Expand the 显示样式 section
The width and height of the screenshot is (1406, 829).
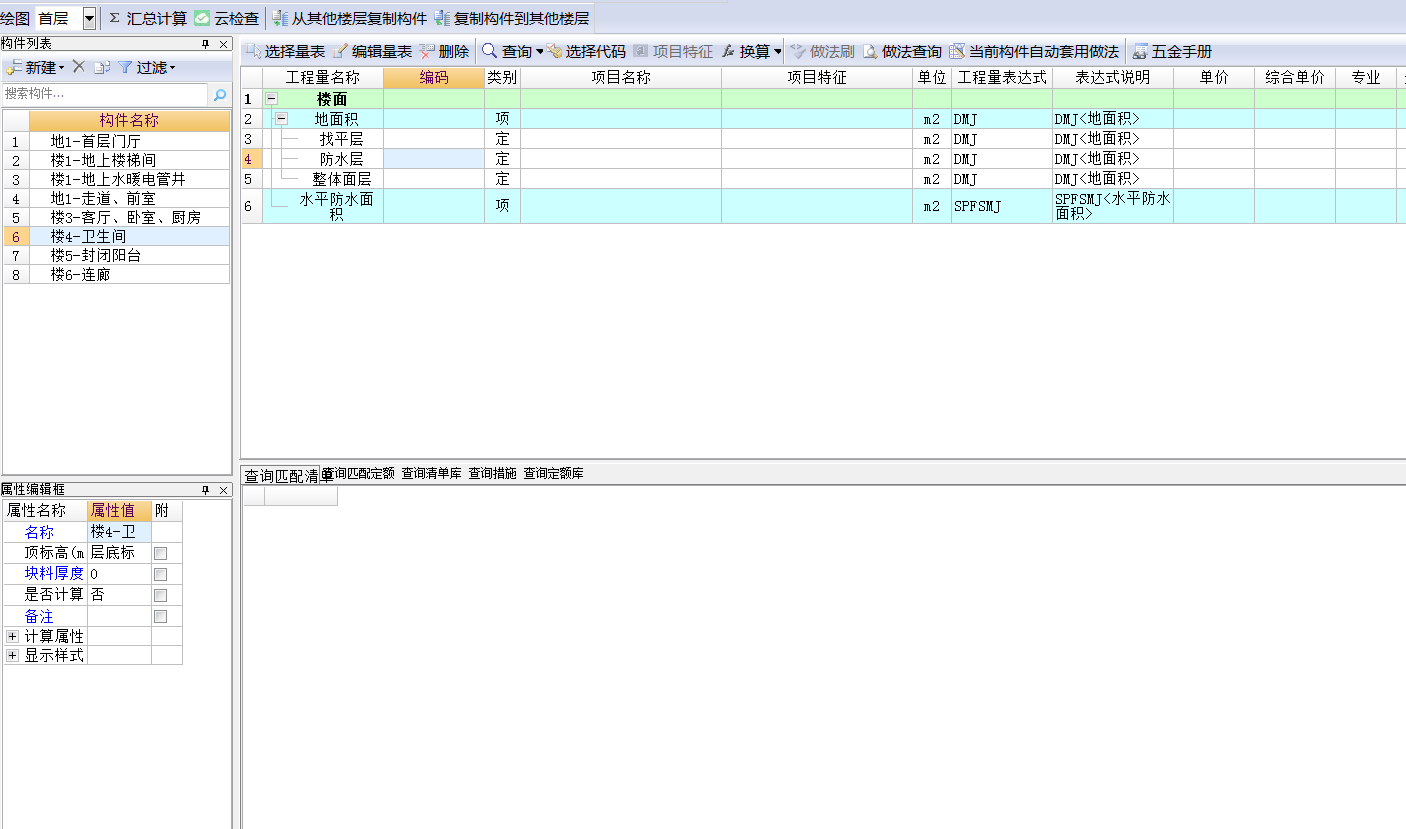[x=13, y=656]
